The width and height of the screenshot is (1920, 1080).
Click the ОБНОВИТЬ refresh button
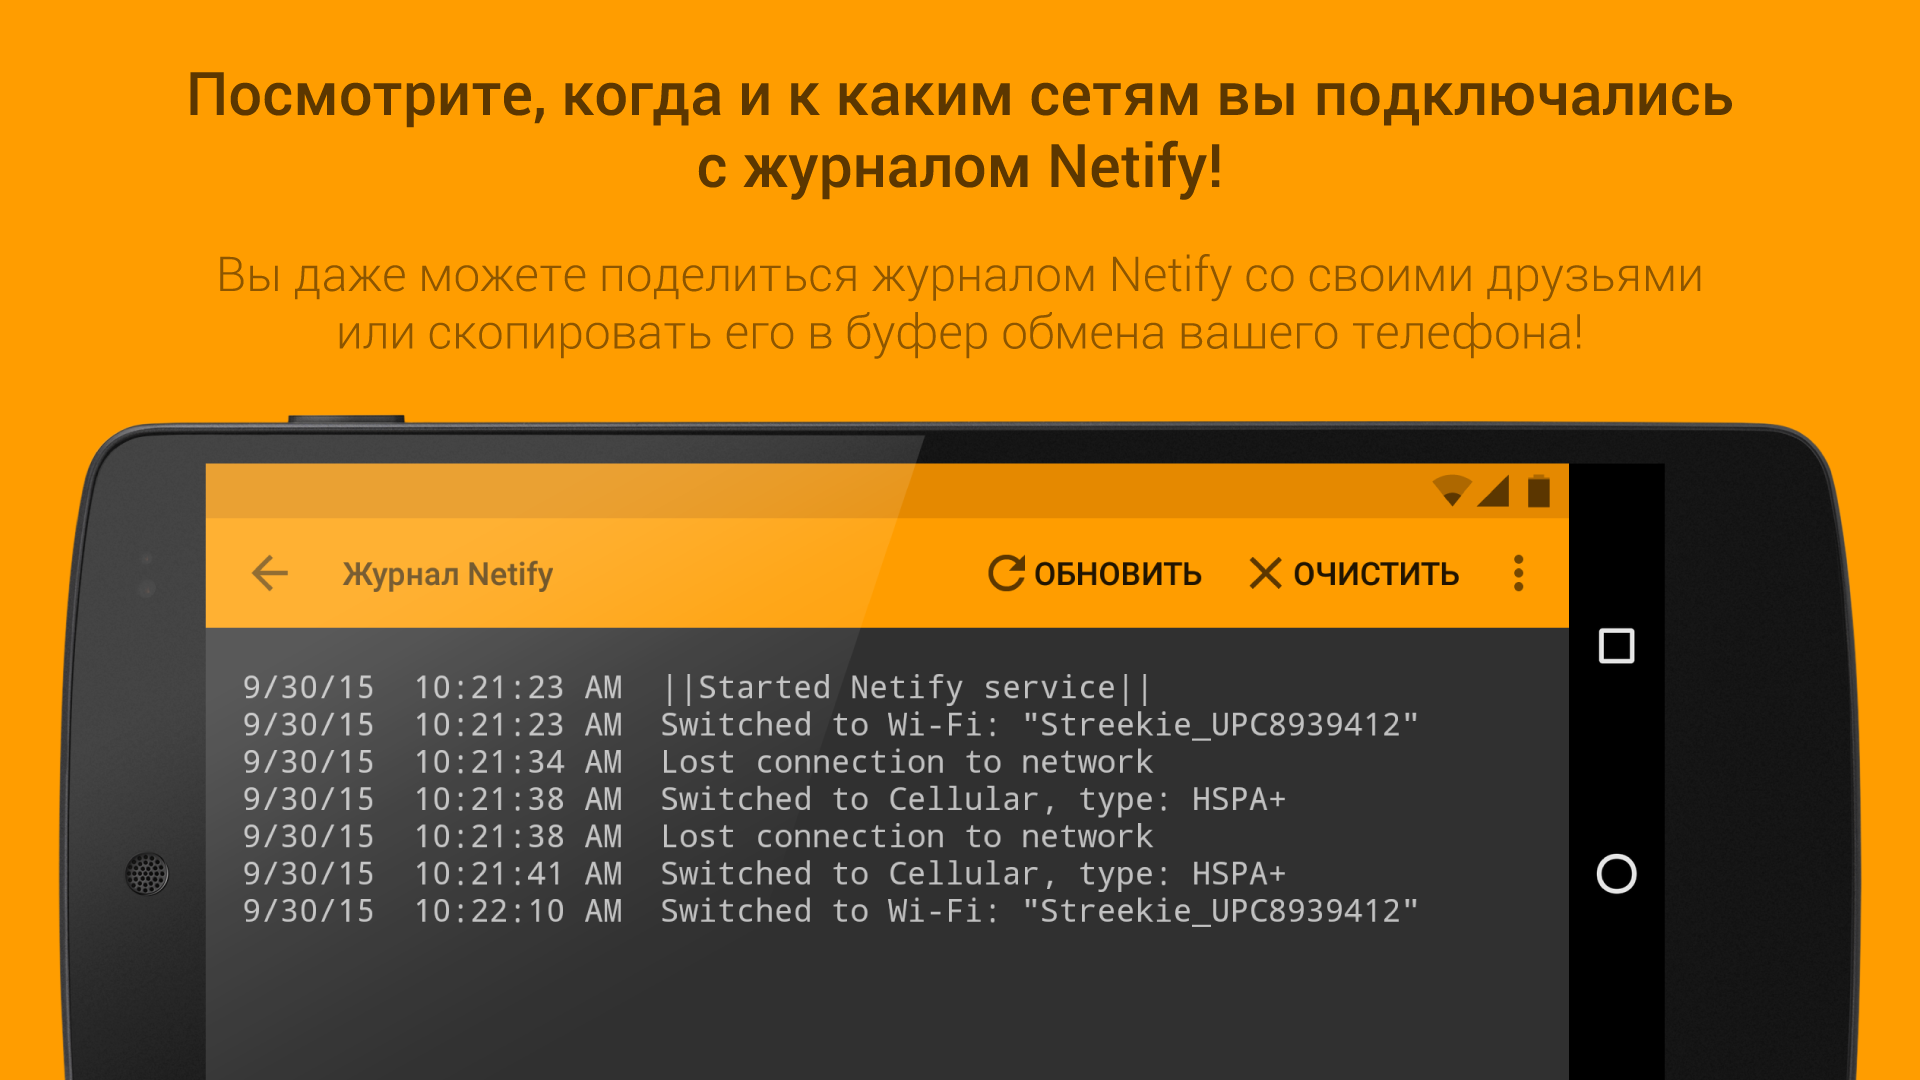click(1095, 573)
